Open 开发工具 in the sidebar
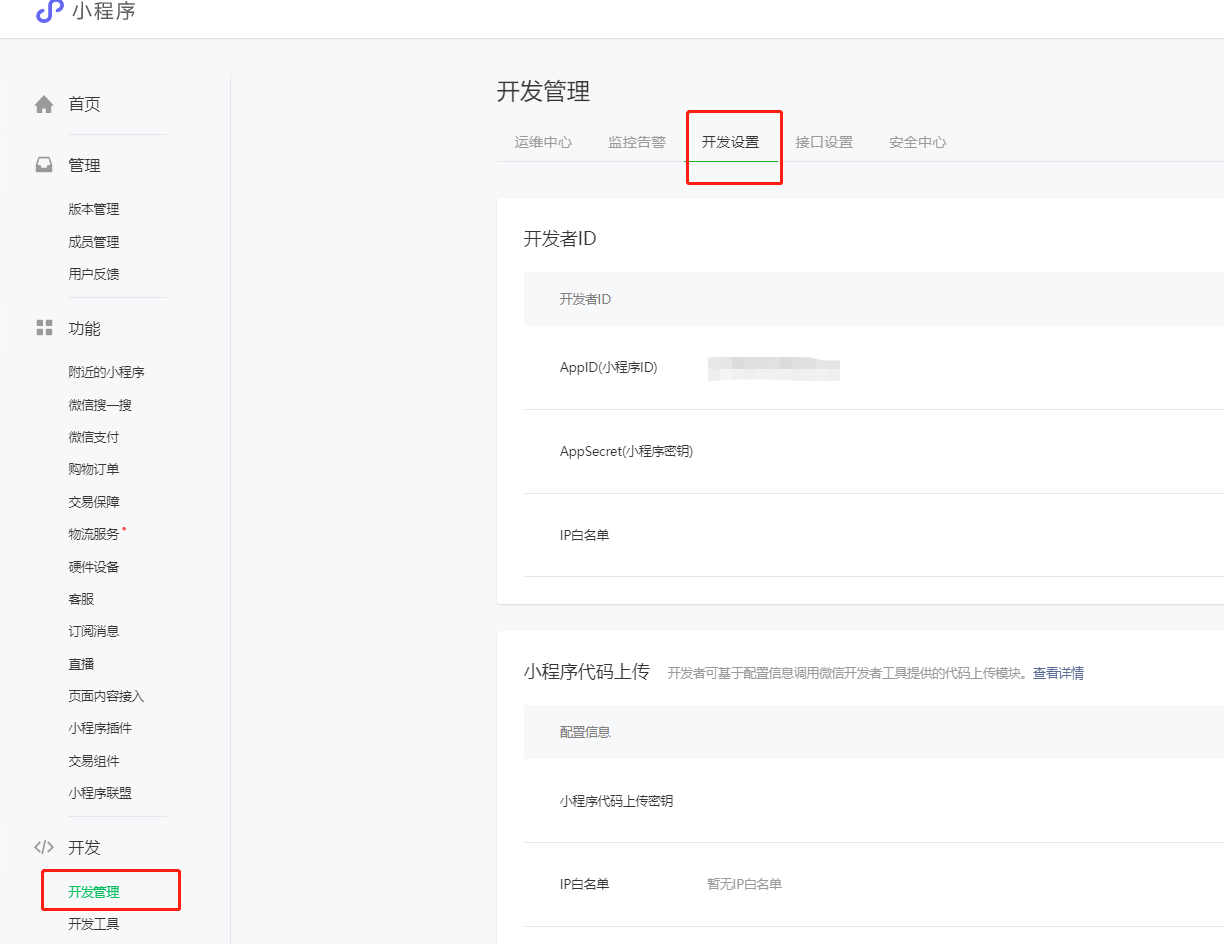This screenshot has height=944, width=1224. 94,924
